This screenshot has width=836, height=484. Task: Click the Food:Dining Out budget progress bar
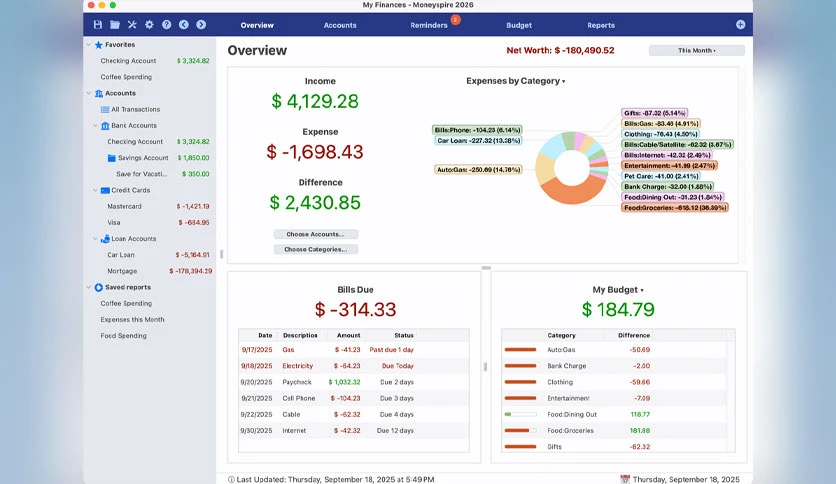[x=520, y=414]
